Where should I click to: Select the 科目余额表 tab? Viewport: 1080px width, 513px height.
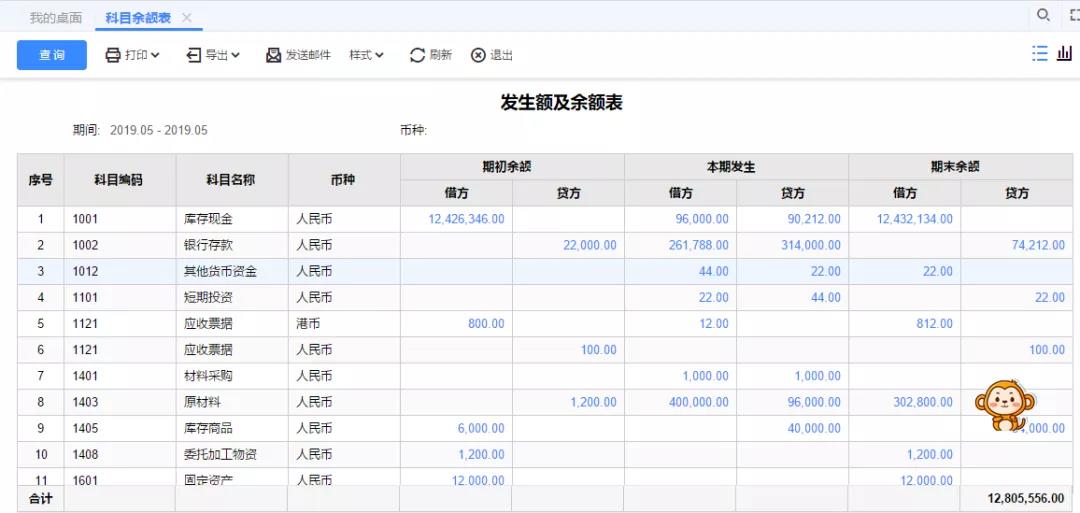[x=137, y=18]
